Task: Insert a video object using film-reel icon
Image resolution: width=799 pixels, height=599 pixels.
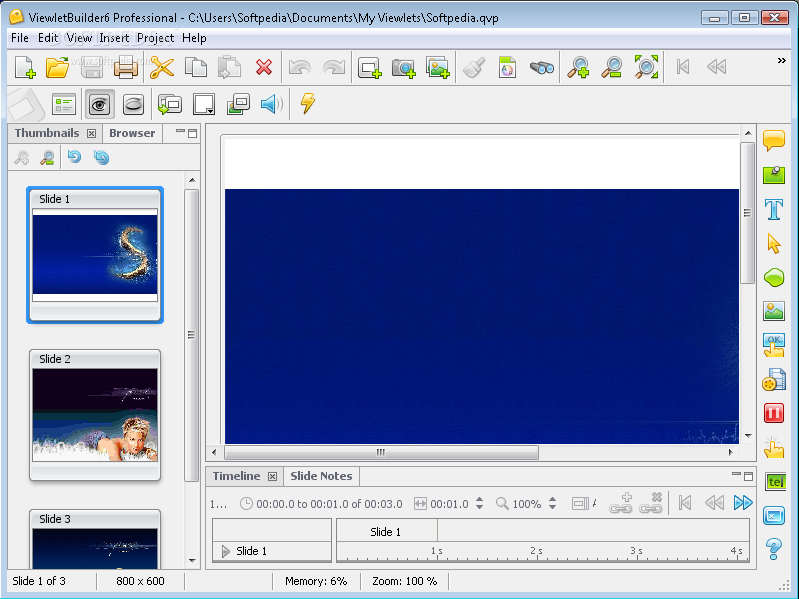Action: point(774,379)
